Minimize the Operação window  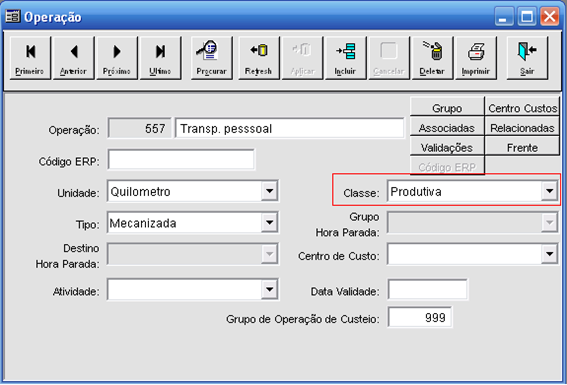click(503, 17)
